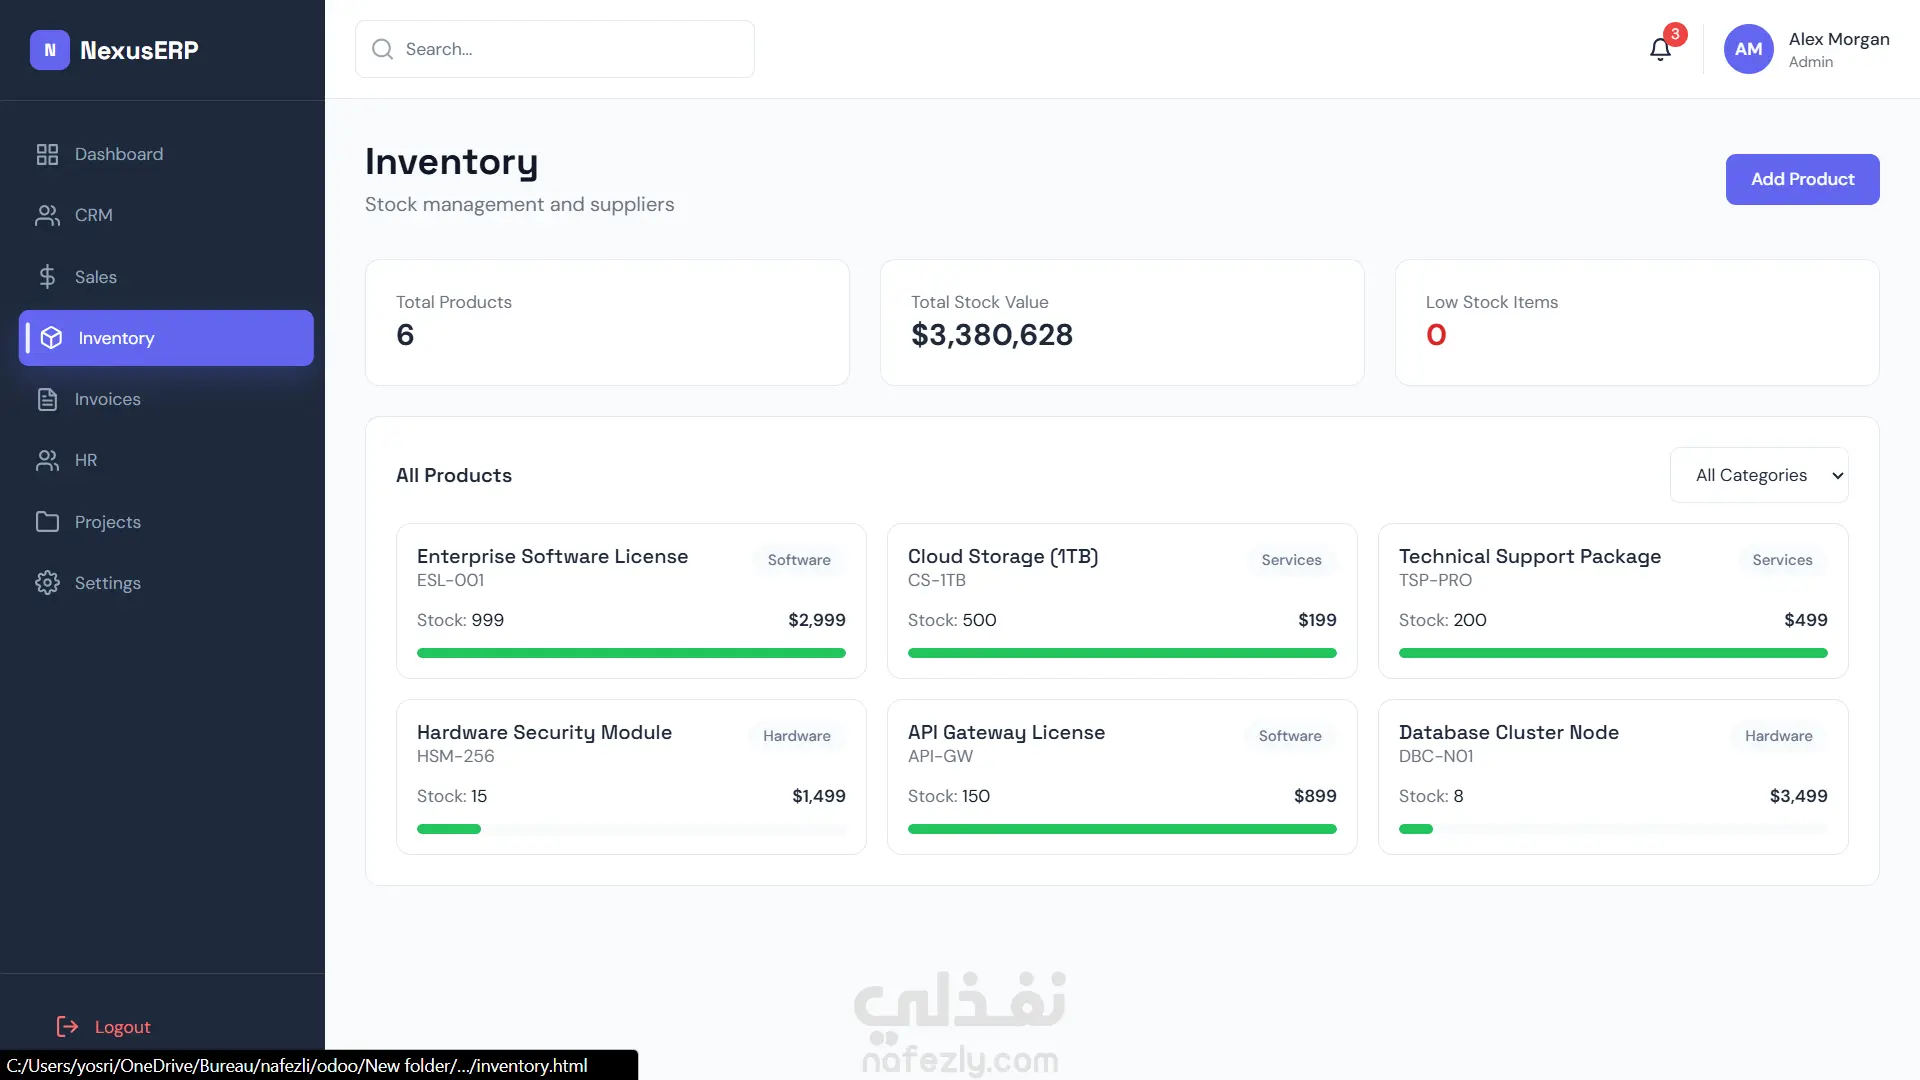The height and width of the screenshot is (1080, 1920).
Task: Select the Total Stock Value card
Action: point(1122,322)
